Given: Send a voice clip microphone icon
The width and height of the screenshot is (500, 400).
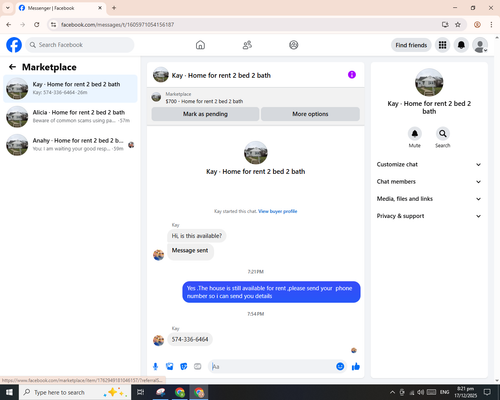Looking at the screenshot, I should coord(155,367).
